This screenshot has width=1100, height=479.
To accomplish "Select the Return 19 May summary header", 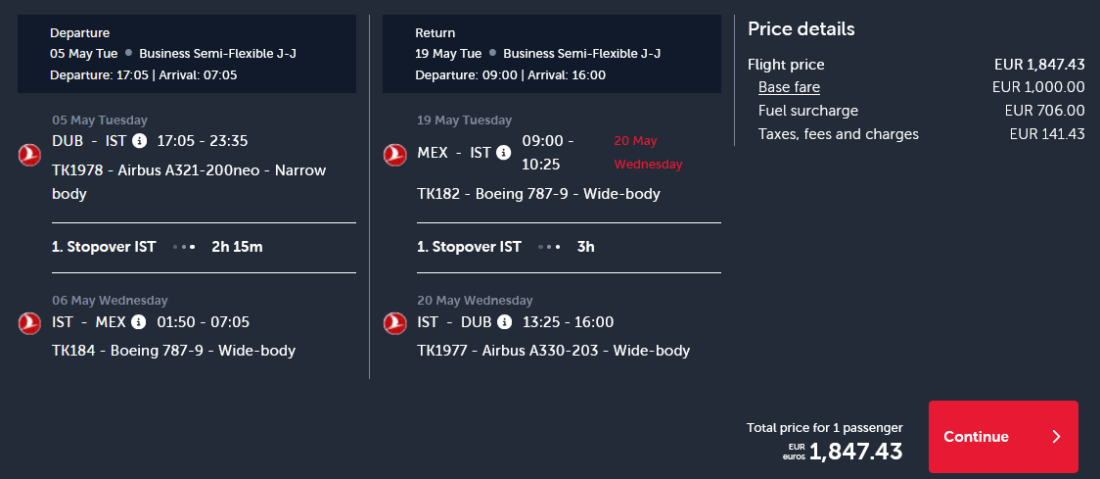I will coord(551,53).
